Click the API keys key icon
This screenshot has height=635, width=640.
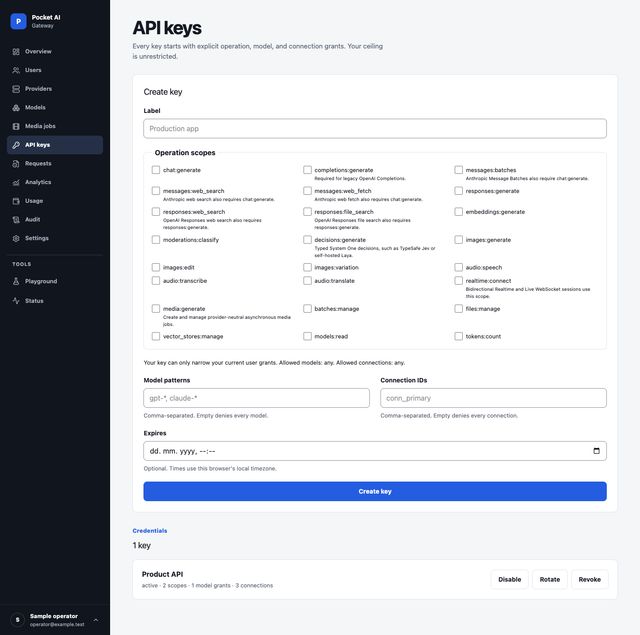click(x=16, y=145)
